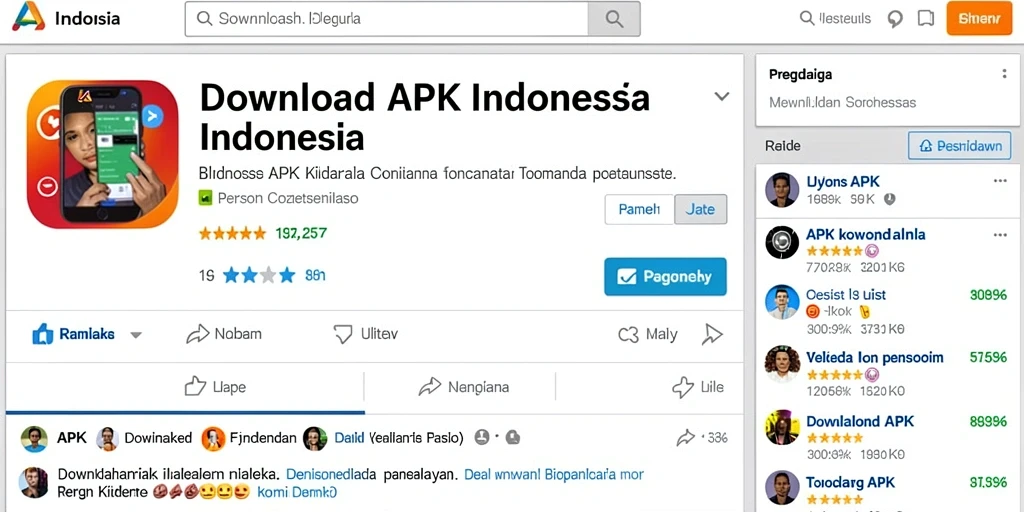Select the Pameh option
The height and width of the screenshot is (512, 1024).
tap(639, 210)
